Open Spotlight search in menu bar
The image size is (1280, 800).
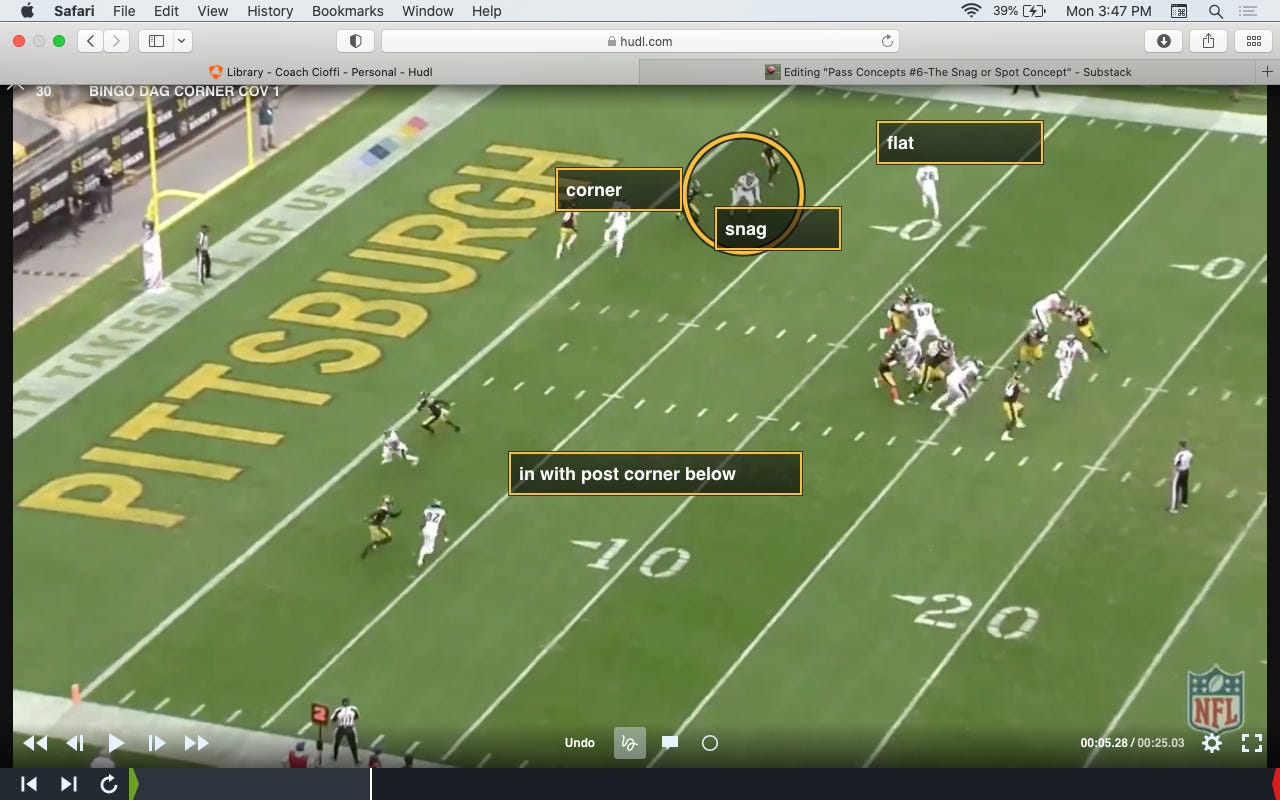(1216, 11)
